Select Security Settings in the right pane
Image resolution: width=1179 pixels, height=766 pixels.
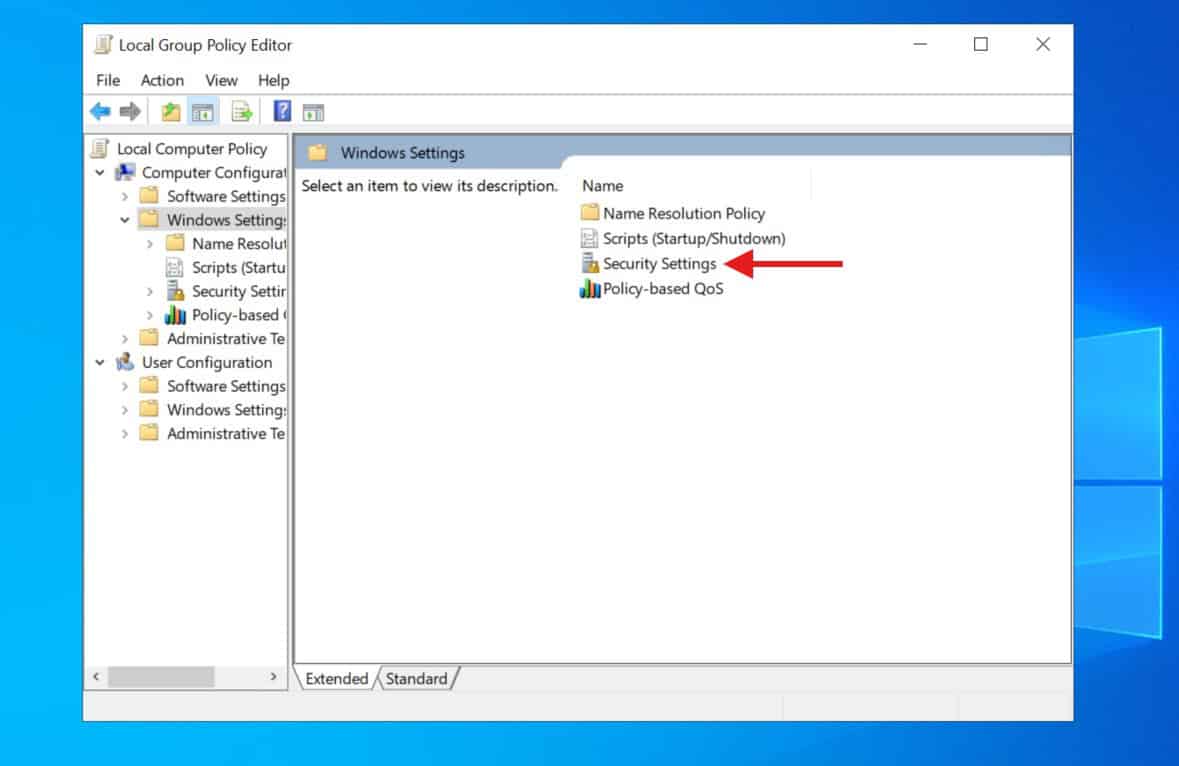(x=659, y=264)
